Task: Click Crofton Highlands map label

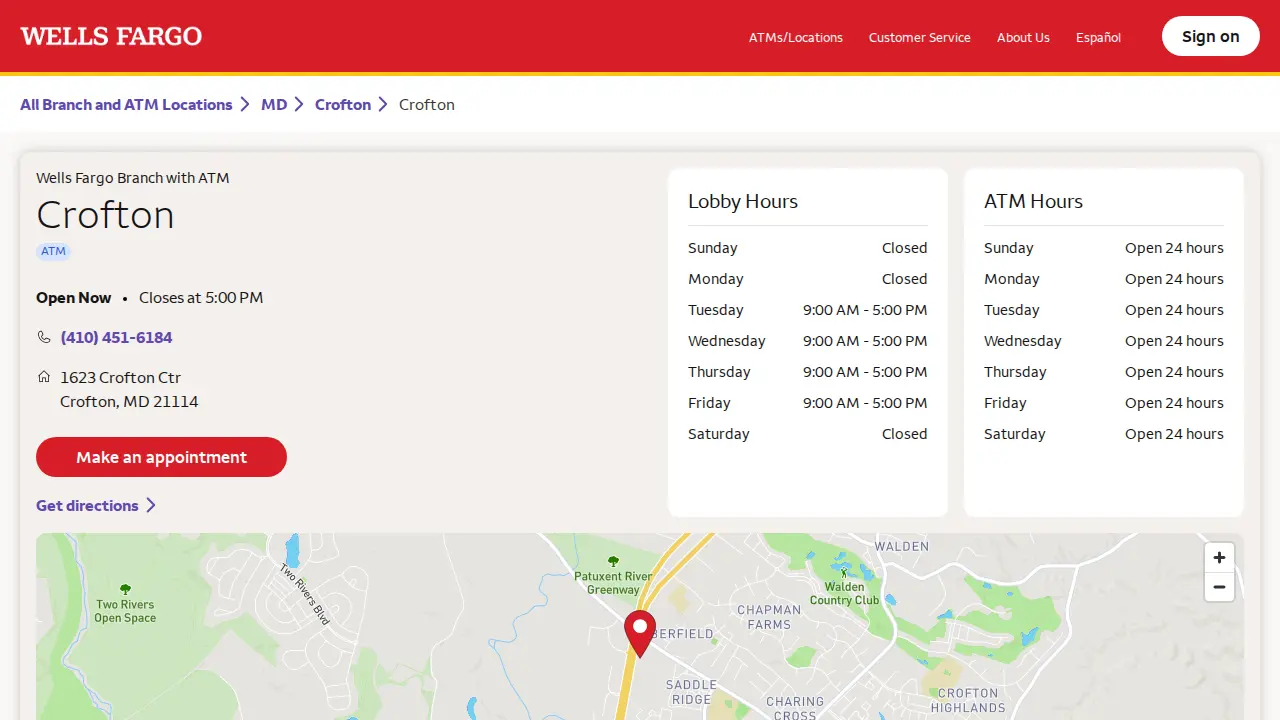Action: point(968,700)
